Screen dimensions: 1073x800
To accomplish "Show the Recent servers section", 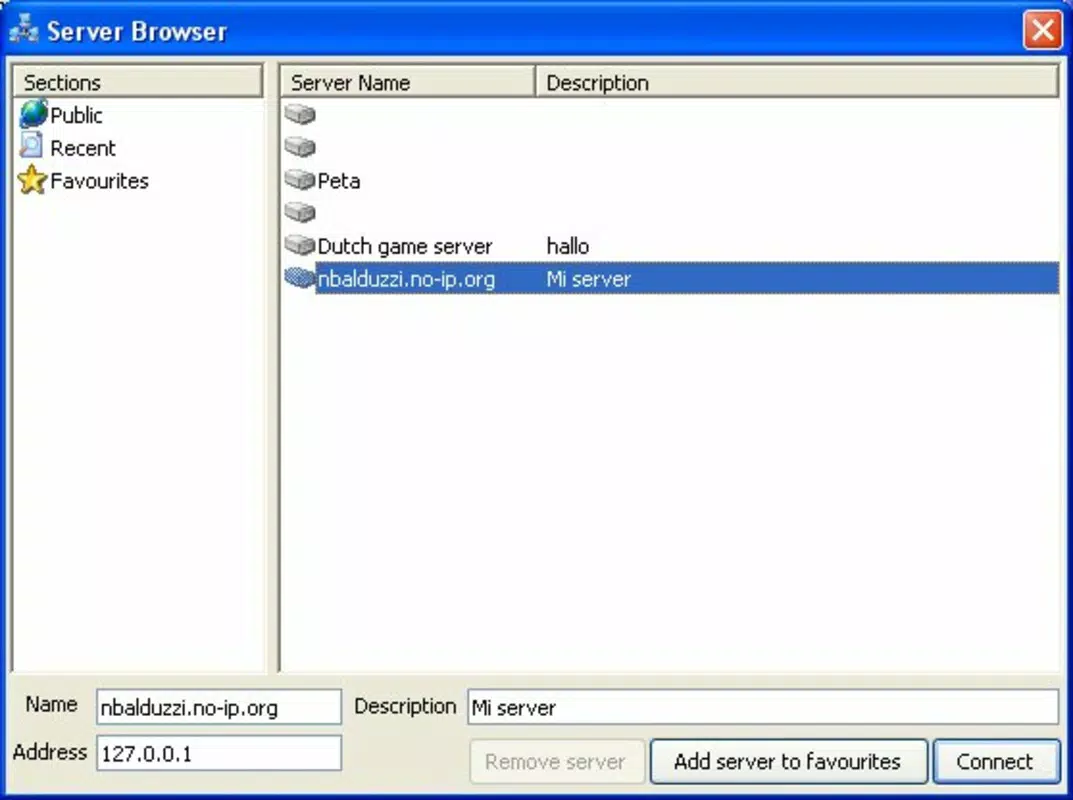I will pos(83,148).
